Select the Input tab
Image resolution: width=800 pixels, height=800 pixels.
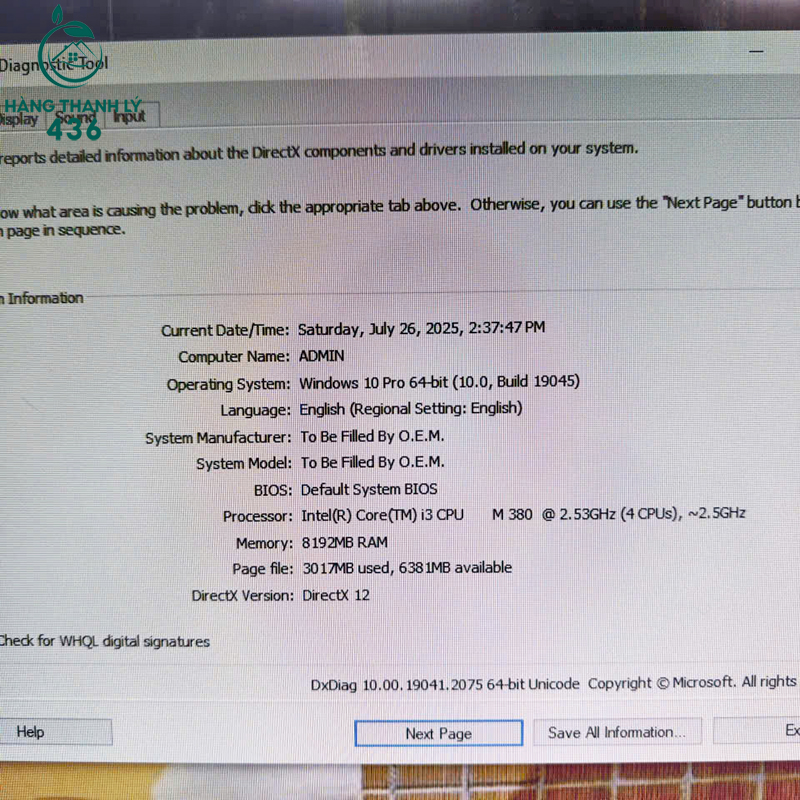pyautogui.click(x=129, y=116)
